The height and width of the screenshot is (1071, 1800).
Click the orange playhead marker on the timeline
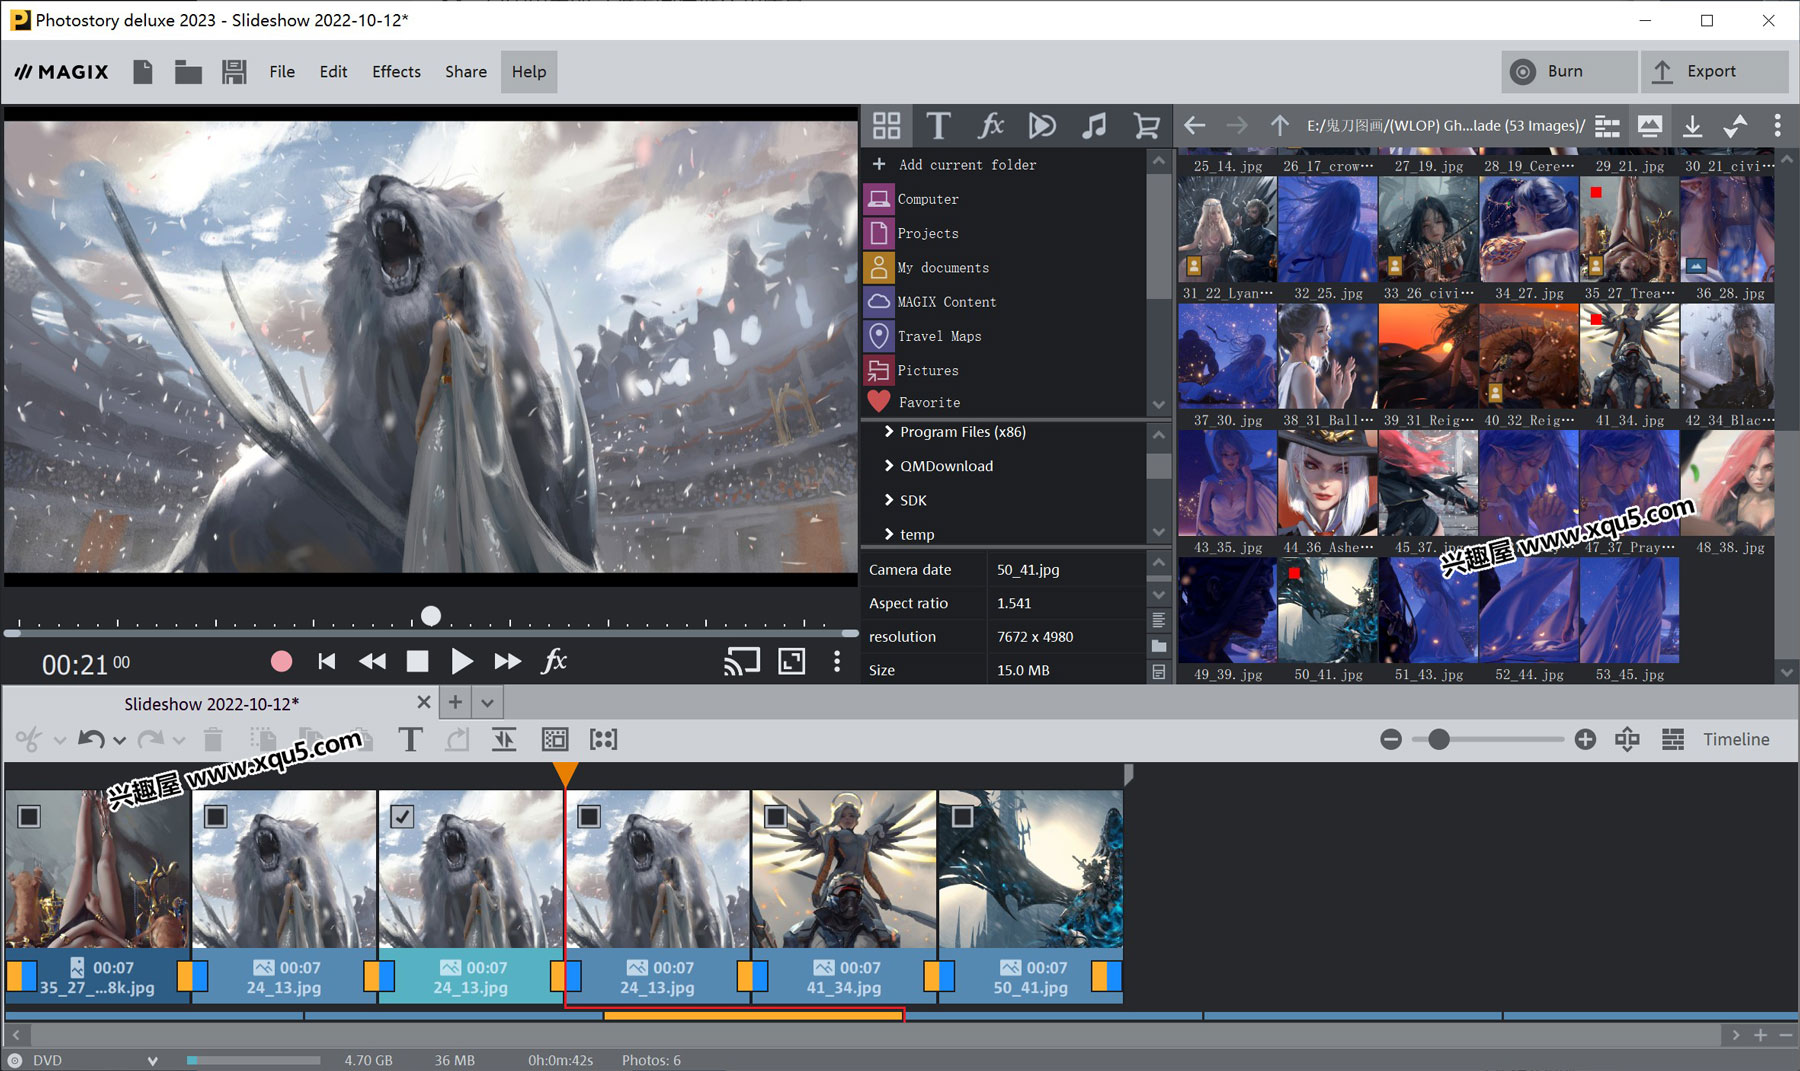click(565, 773)
